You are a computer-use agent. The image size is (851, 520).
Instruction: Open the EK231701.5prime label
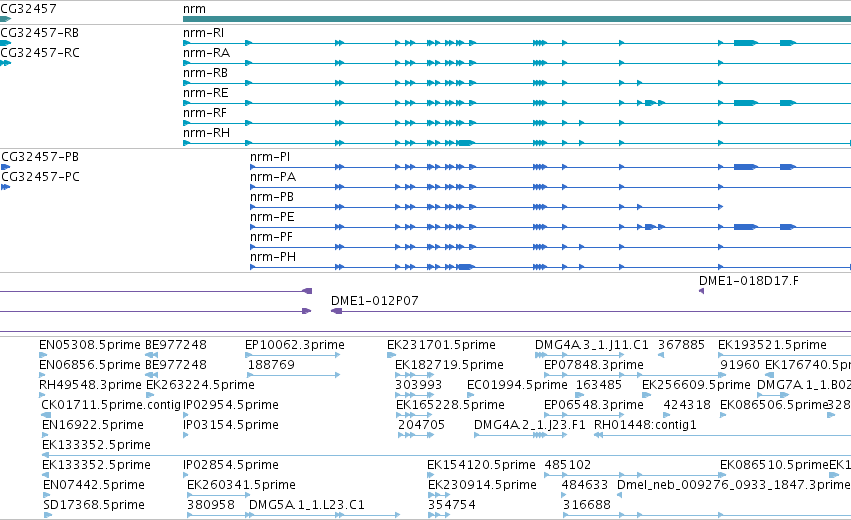441,345
